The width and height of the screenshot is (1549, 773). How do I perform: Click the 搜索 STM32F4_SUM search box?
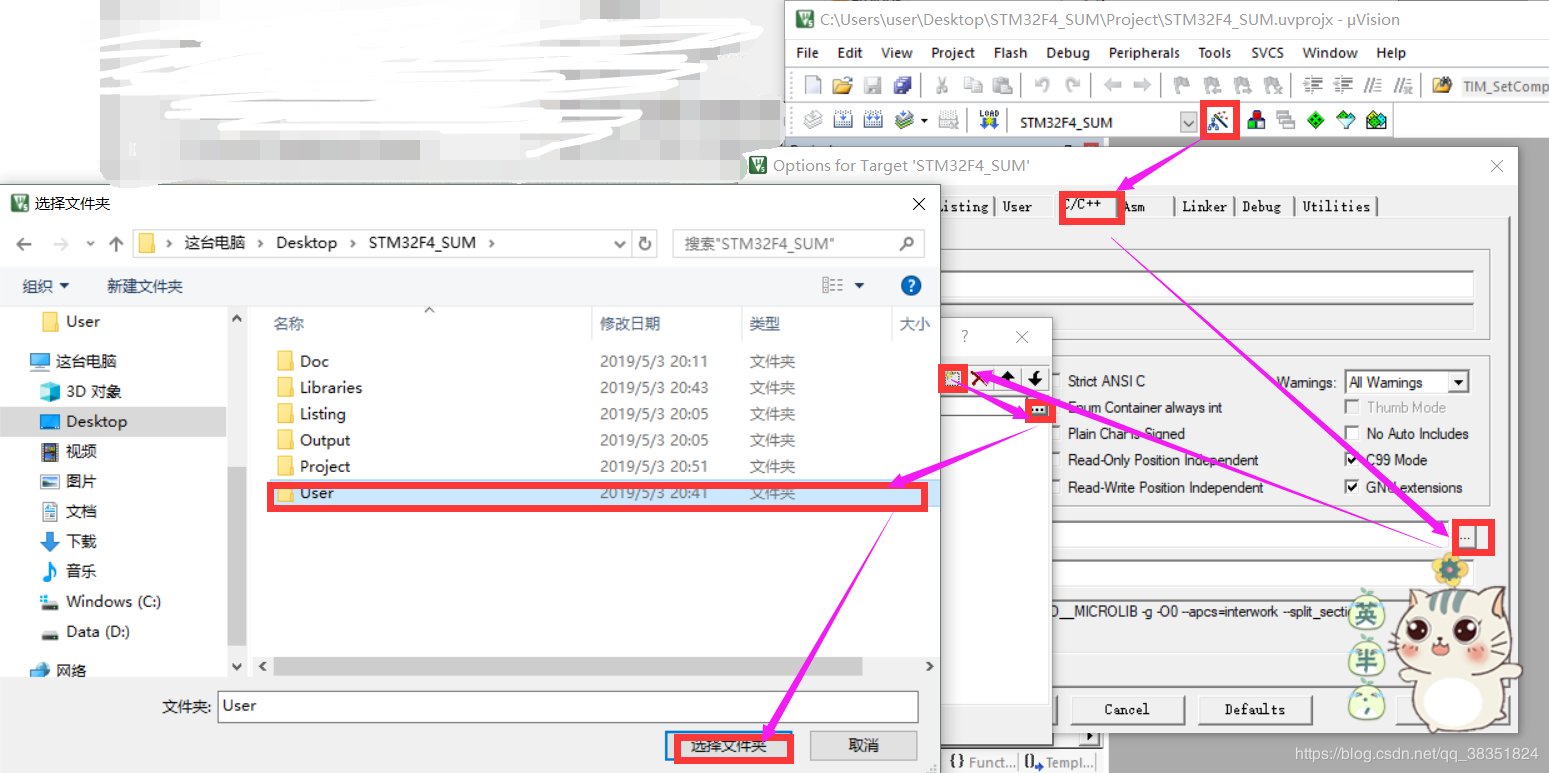pos(799,243)
